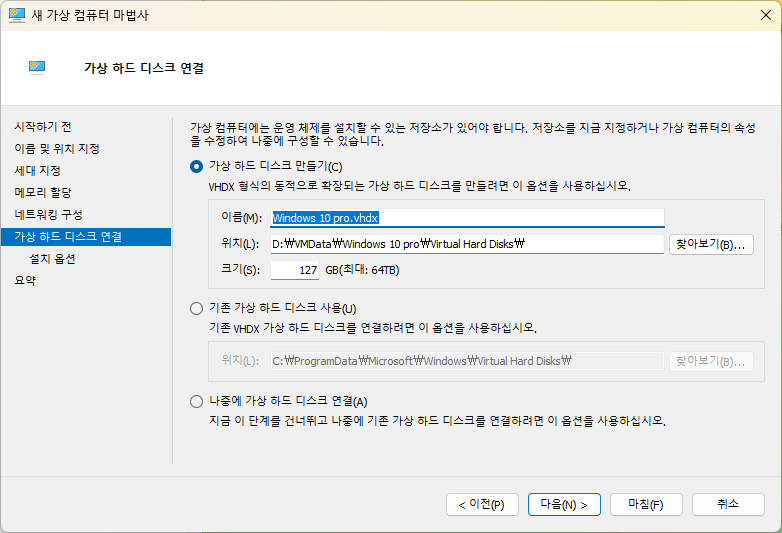Viewport: 782px width, 533px height.
Task: Click the text starting 기존 VHDX 가상 하드 디스크를
Action: [373, 328]
